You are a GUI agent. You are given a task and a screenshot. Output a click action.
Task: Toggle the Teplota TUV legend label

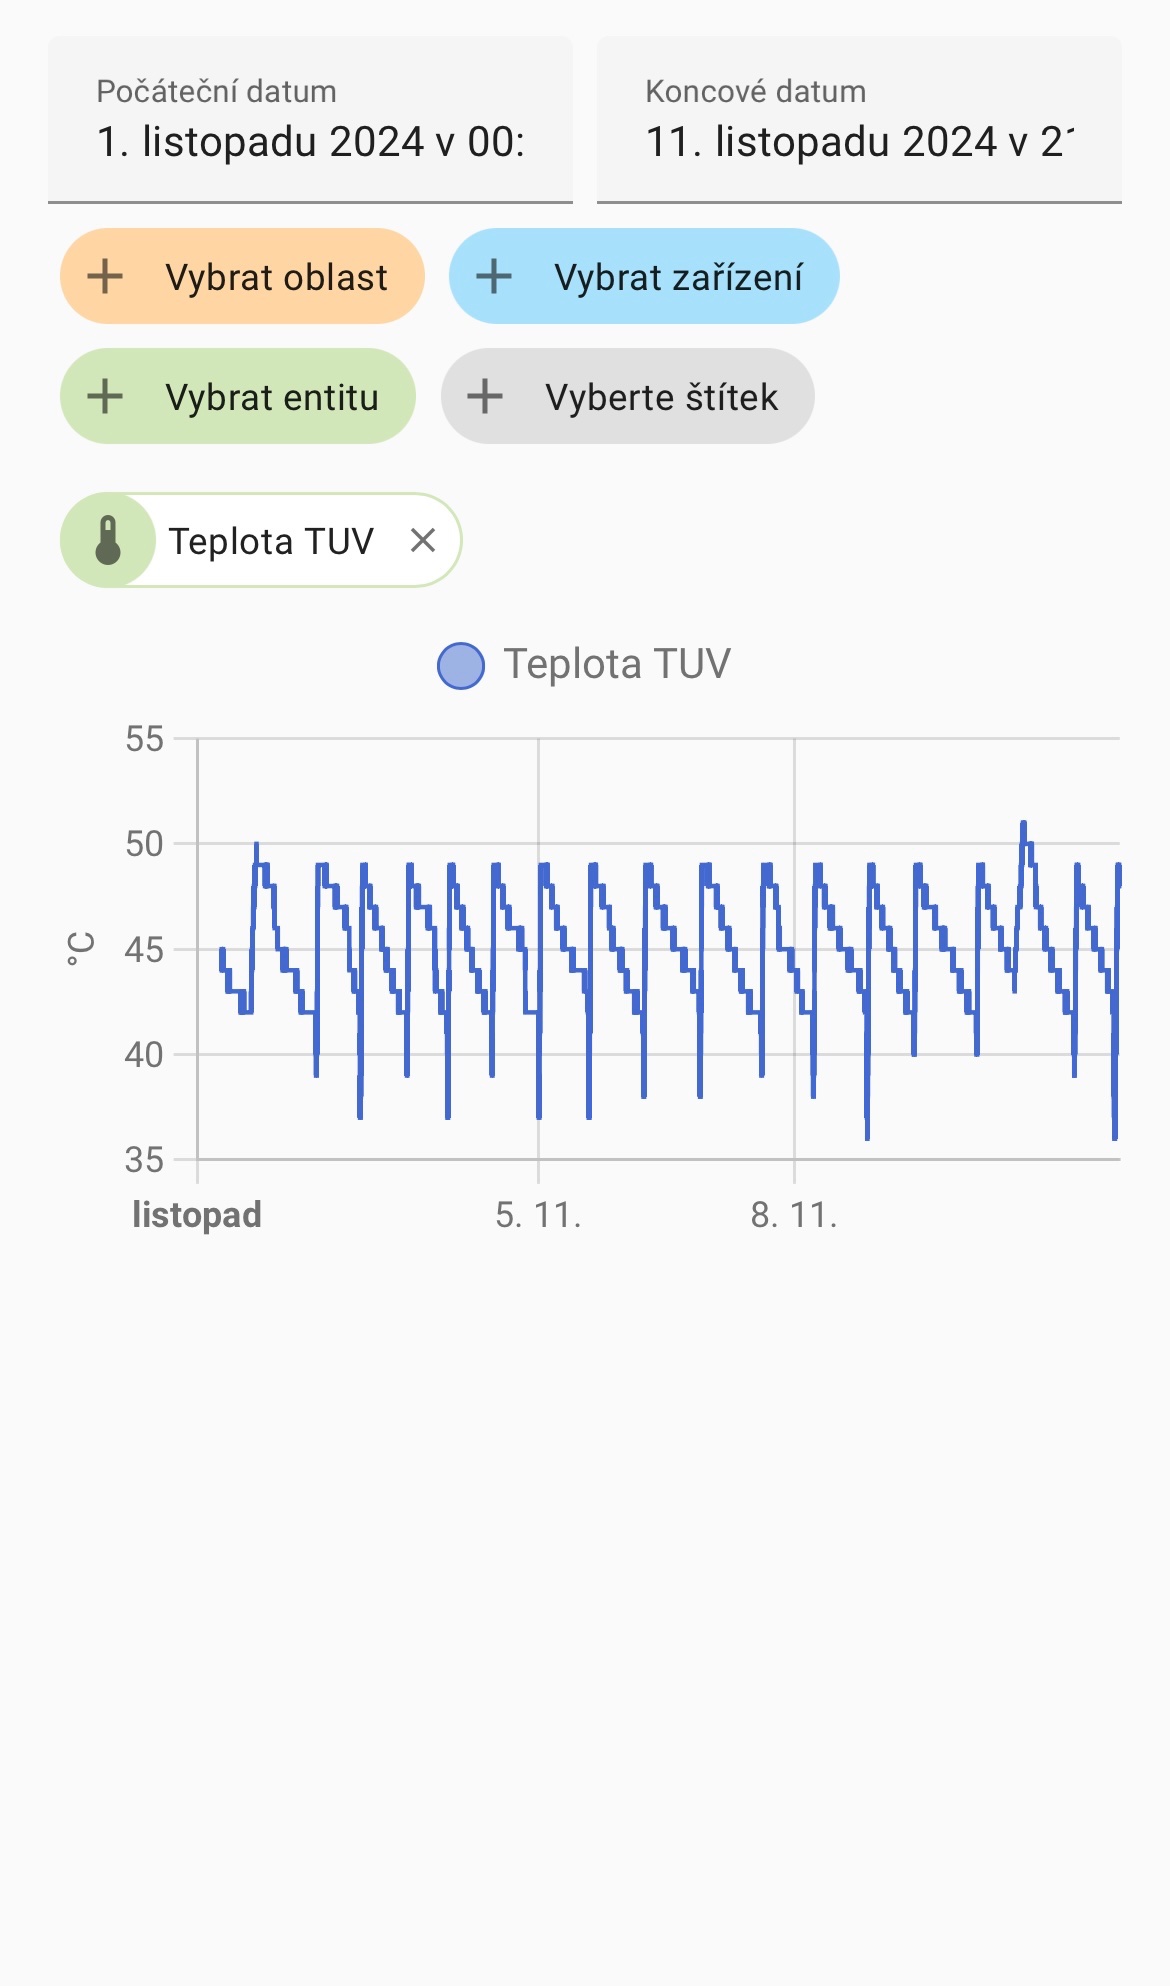point(617,665)
